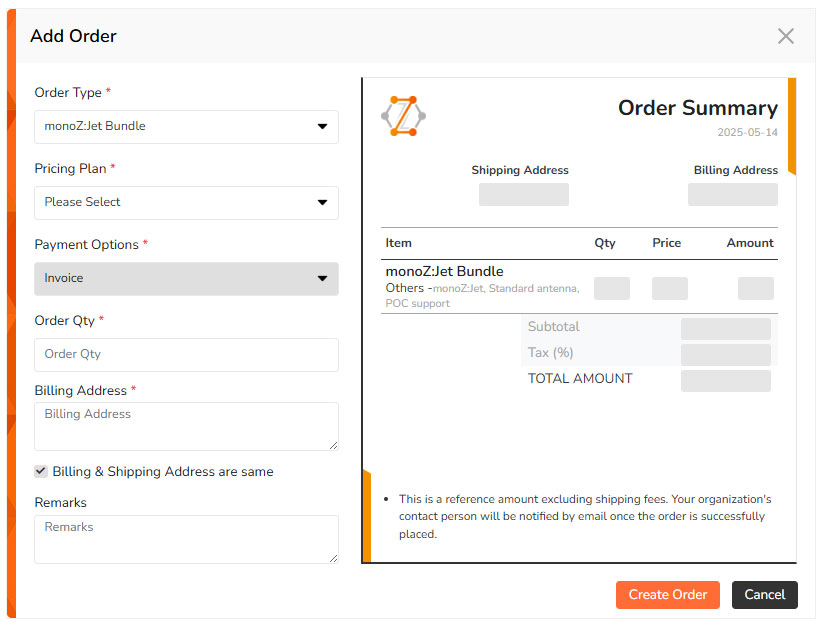Viewport: 820px width, 622px height.
Task: Cancel the order form
Action: (764, 594)
